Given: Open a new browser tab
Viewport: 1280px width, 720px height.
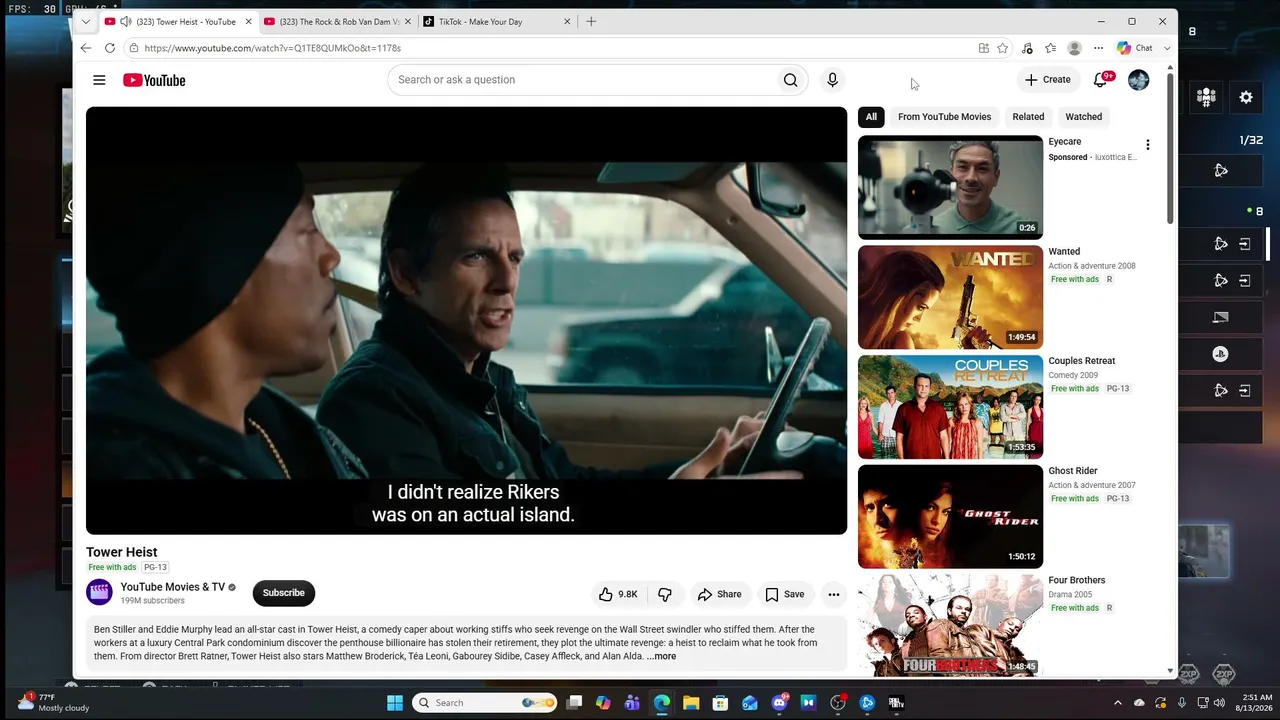Looking at the screenshot, I should coord(591,21).
